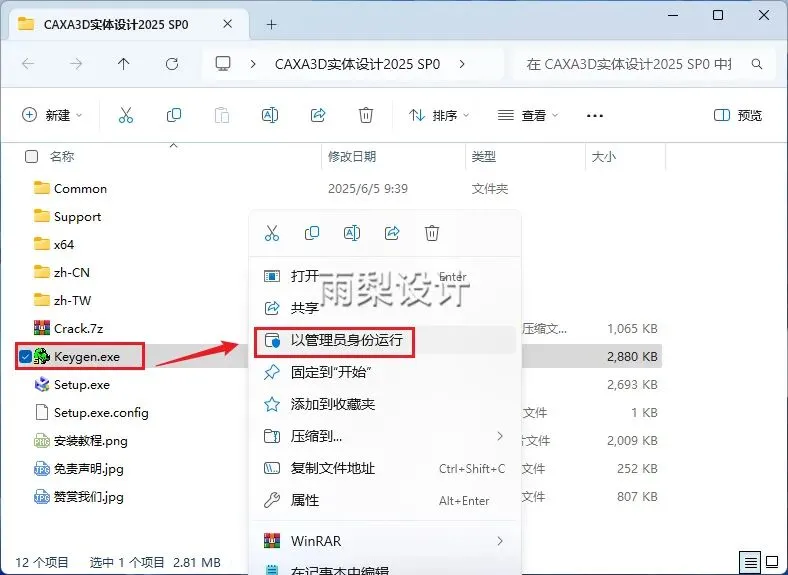Toggle the 预览 preview pane
The height and width of the screenshot is (575, 788).
(738, 116)
